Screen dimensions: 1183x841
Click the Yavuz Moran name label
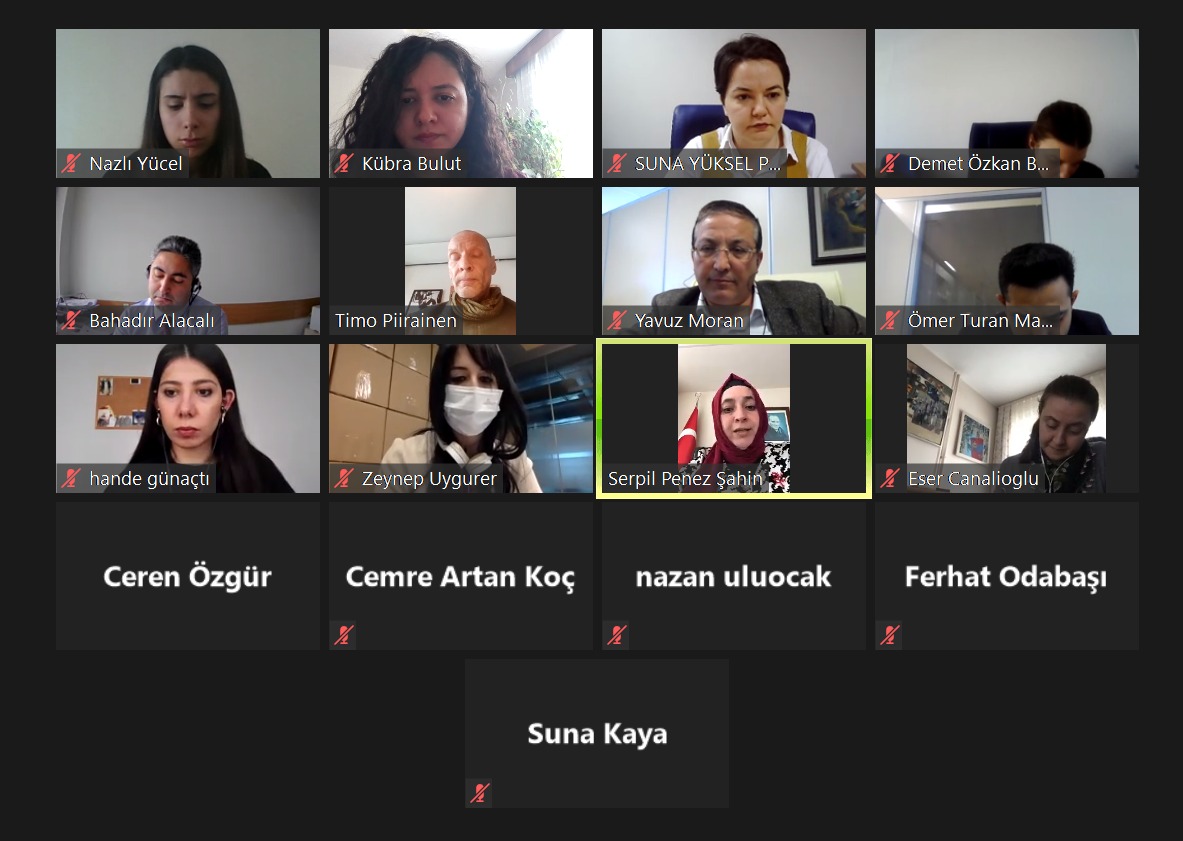pos(689,321)
